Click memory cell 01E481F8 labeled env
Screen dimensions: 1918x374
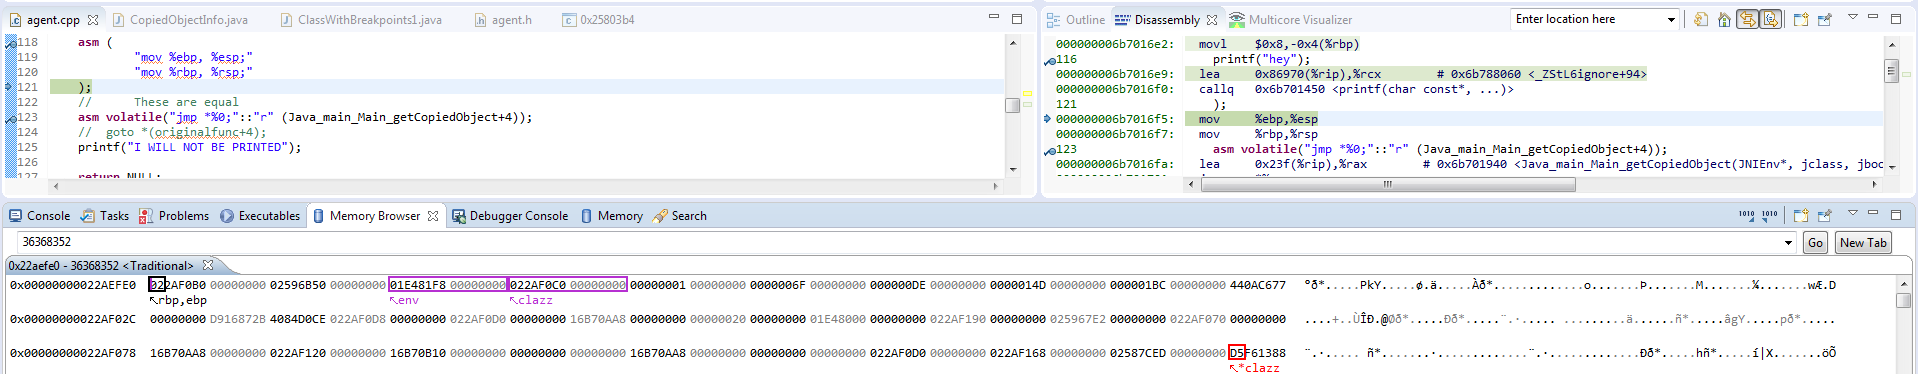[418, 285]
